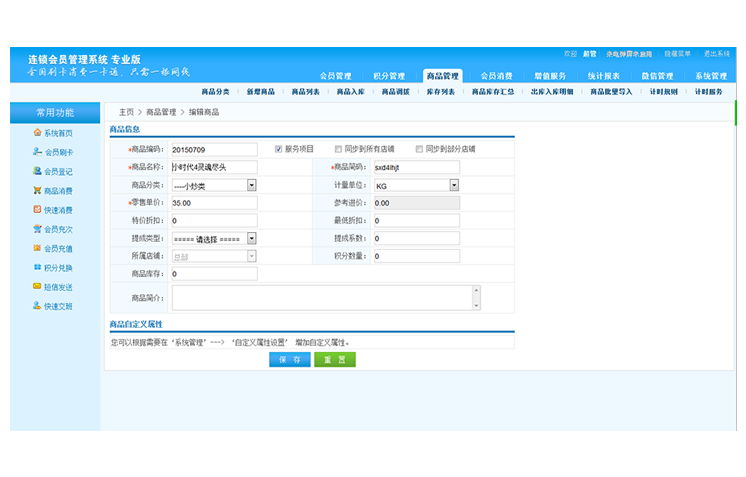746x477 pixels.
Task: Open the 库存列表 submenu item
Action: [x=440, y=92]
